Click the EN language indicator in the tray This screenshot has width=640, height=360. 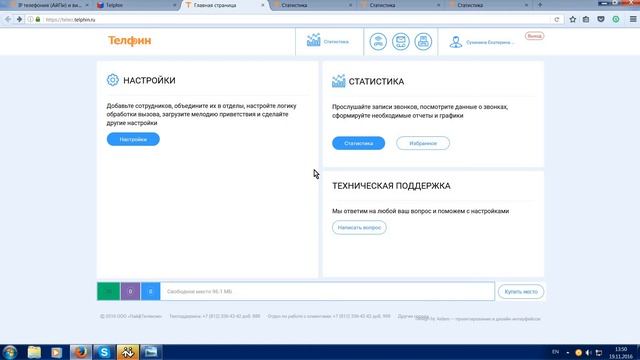click(555, 352)
